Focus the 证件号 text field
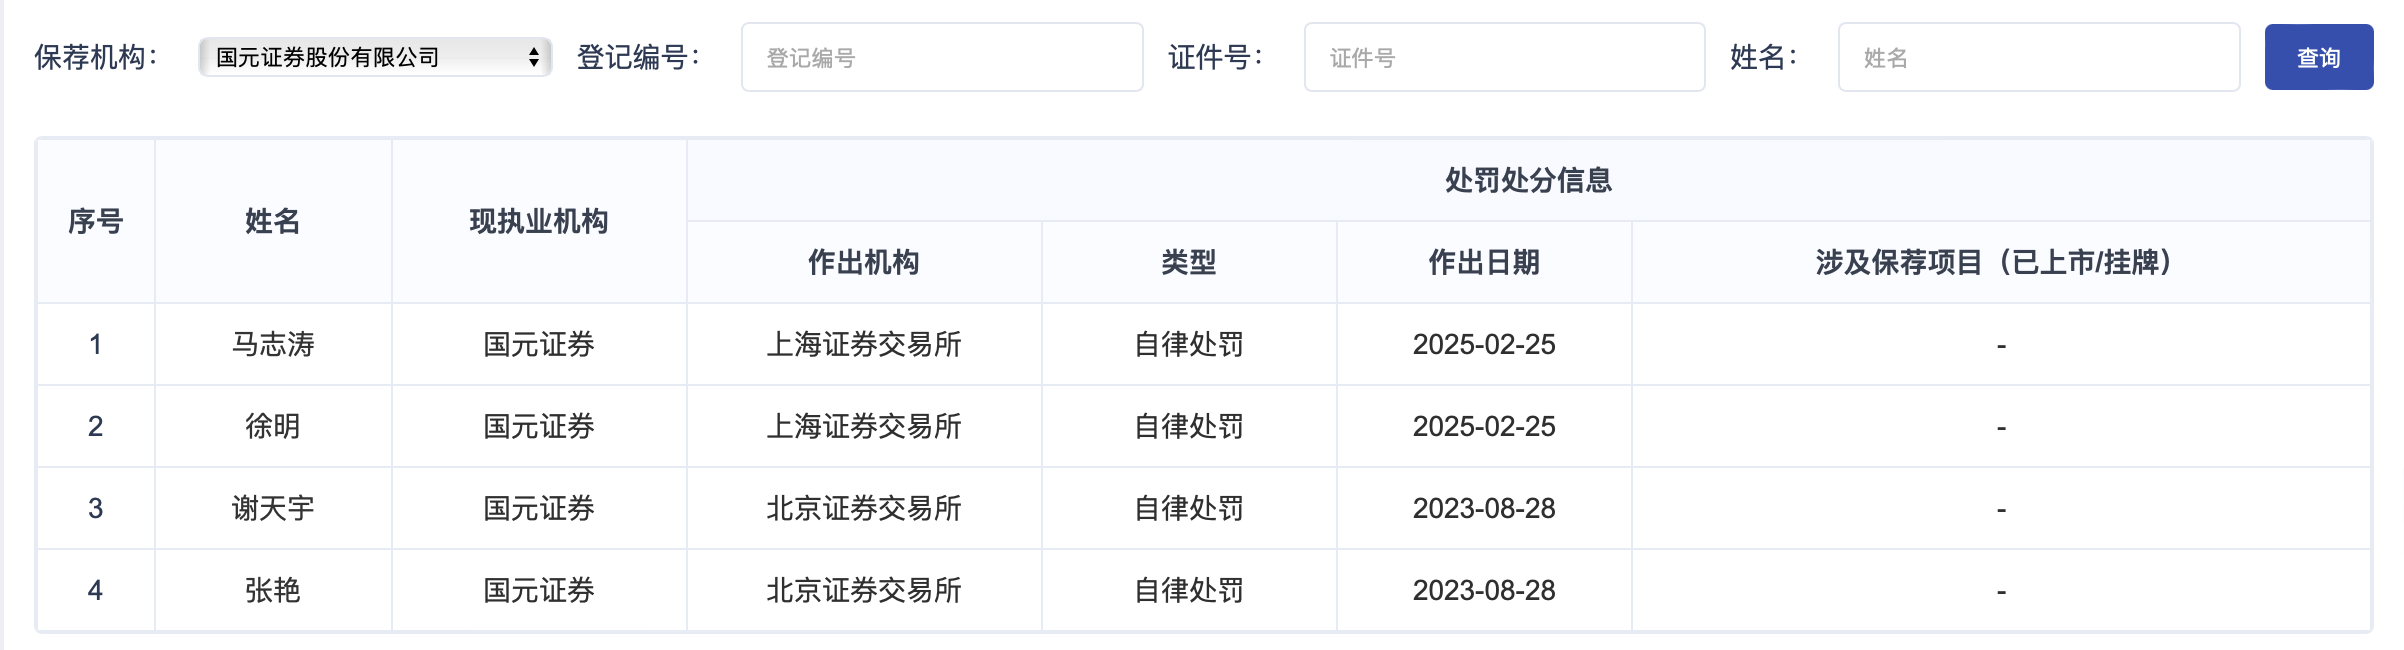This screenshot has width=2404, height=650. tap(1504, 57)
